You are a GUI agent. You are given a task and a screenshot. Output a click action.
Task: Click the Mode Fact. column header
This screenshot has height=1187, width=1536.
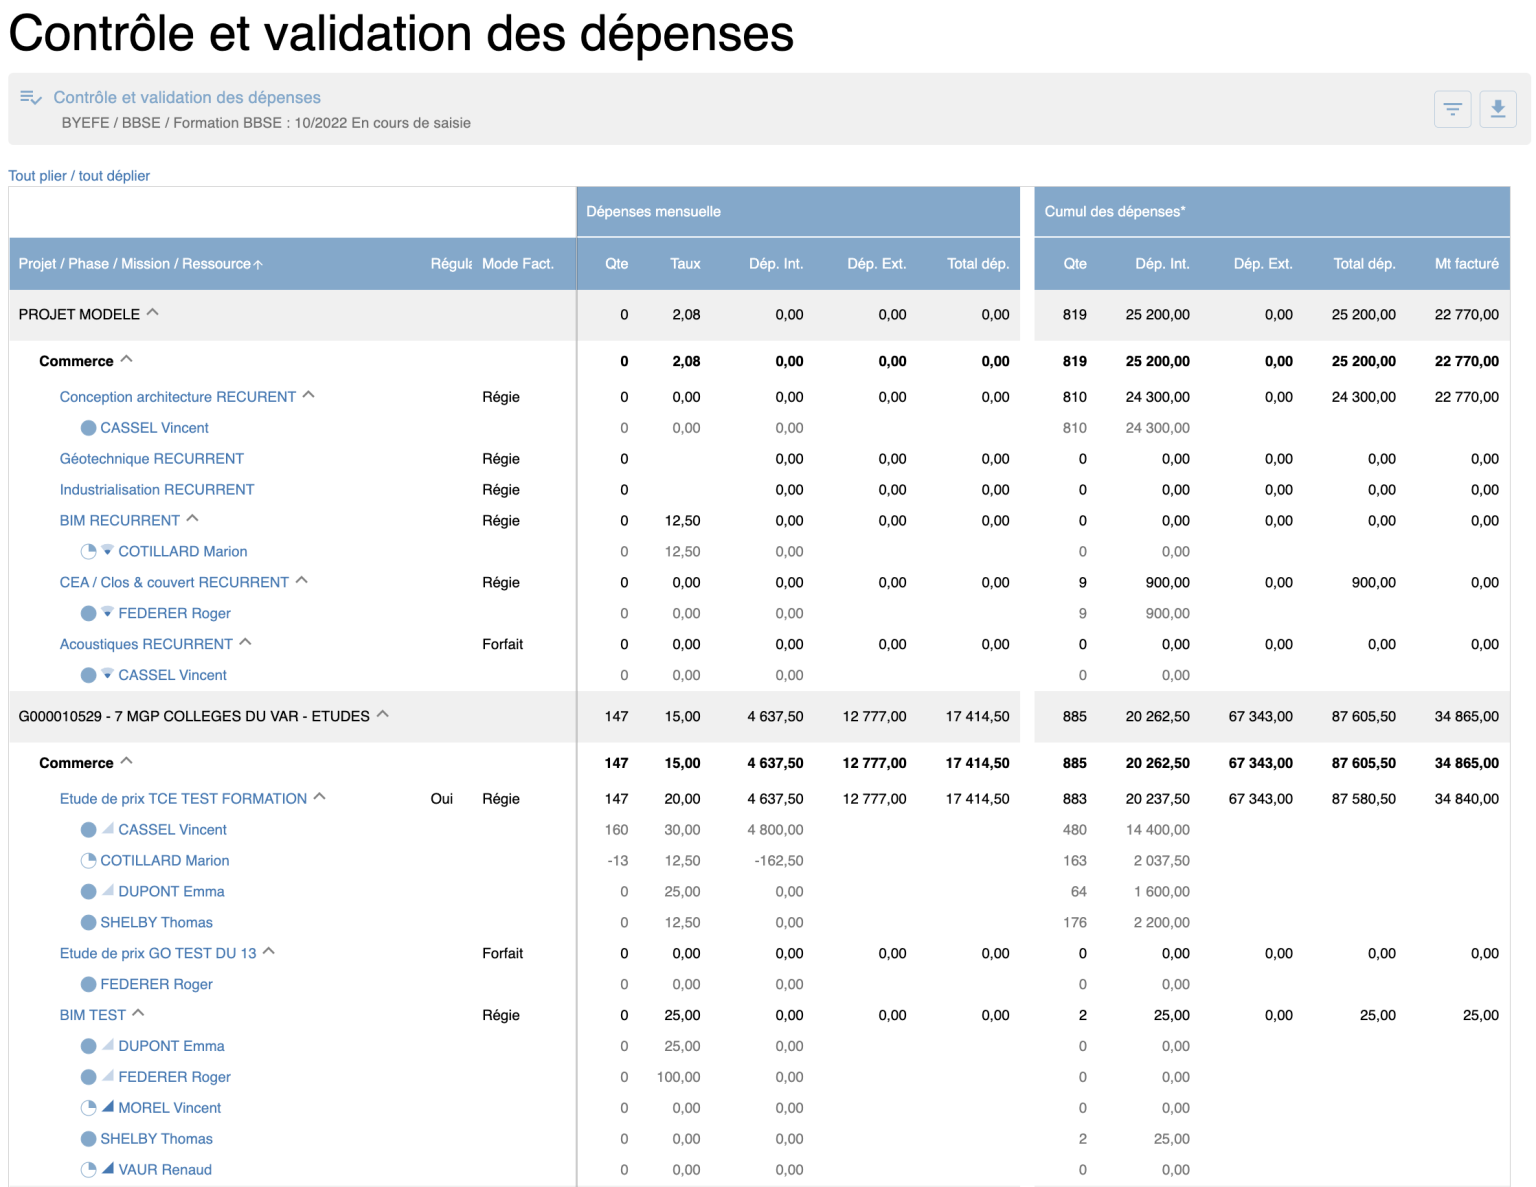(x=517, y=264)
